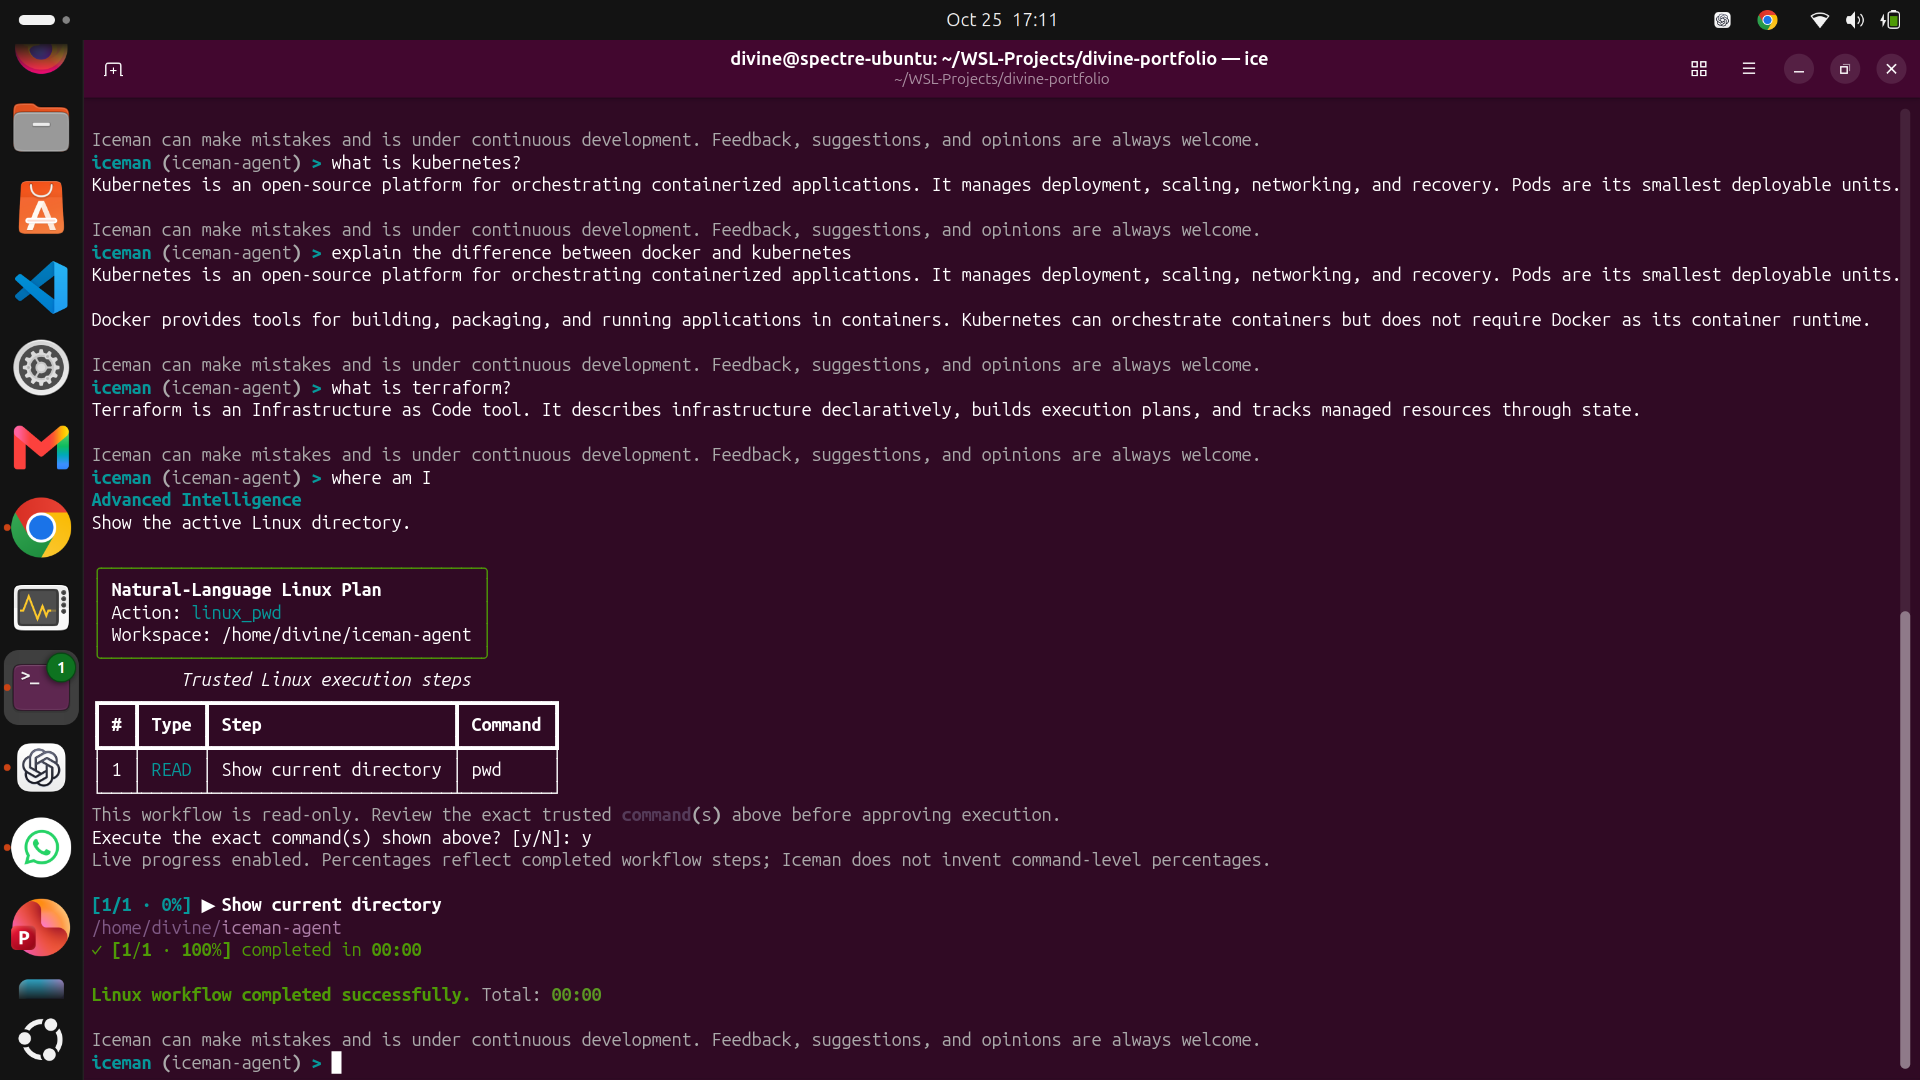Open ChatGPT app in the dock
The height and width of the screenshot is (1080, 1920).
pos(41,768)
